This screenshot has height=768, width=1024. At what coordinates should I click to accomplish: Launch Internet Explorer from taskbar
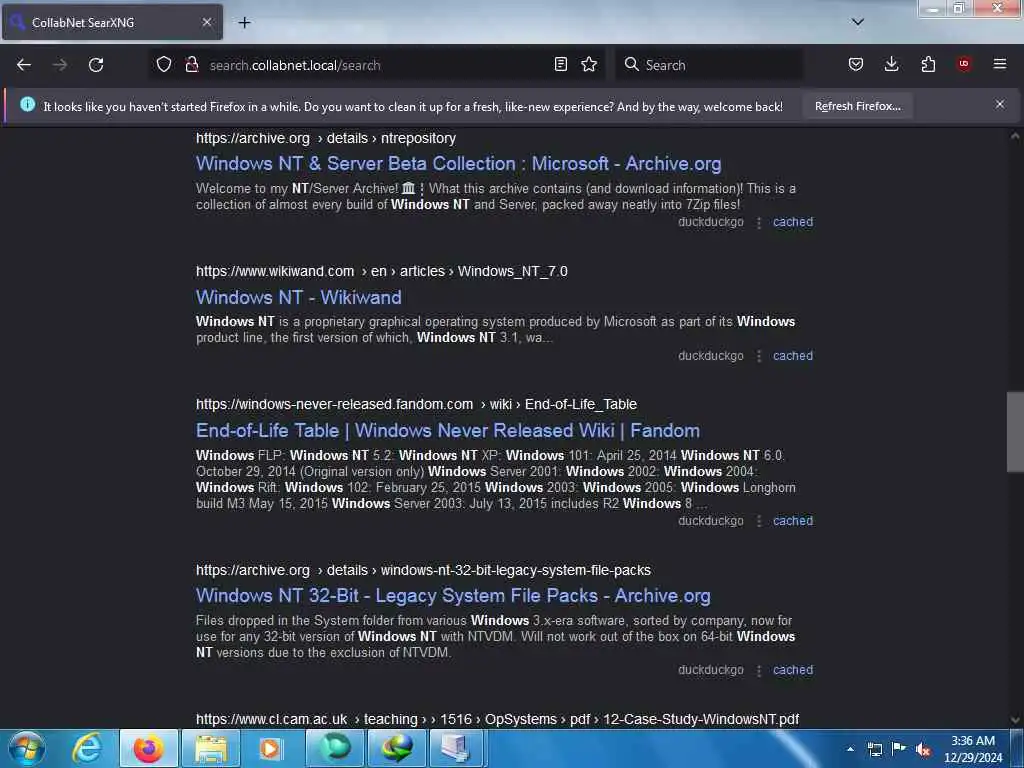87,748
